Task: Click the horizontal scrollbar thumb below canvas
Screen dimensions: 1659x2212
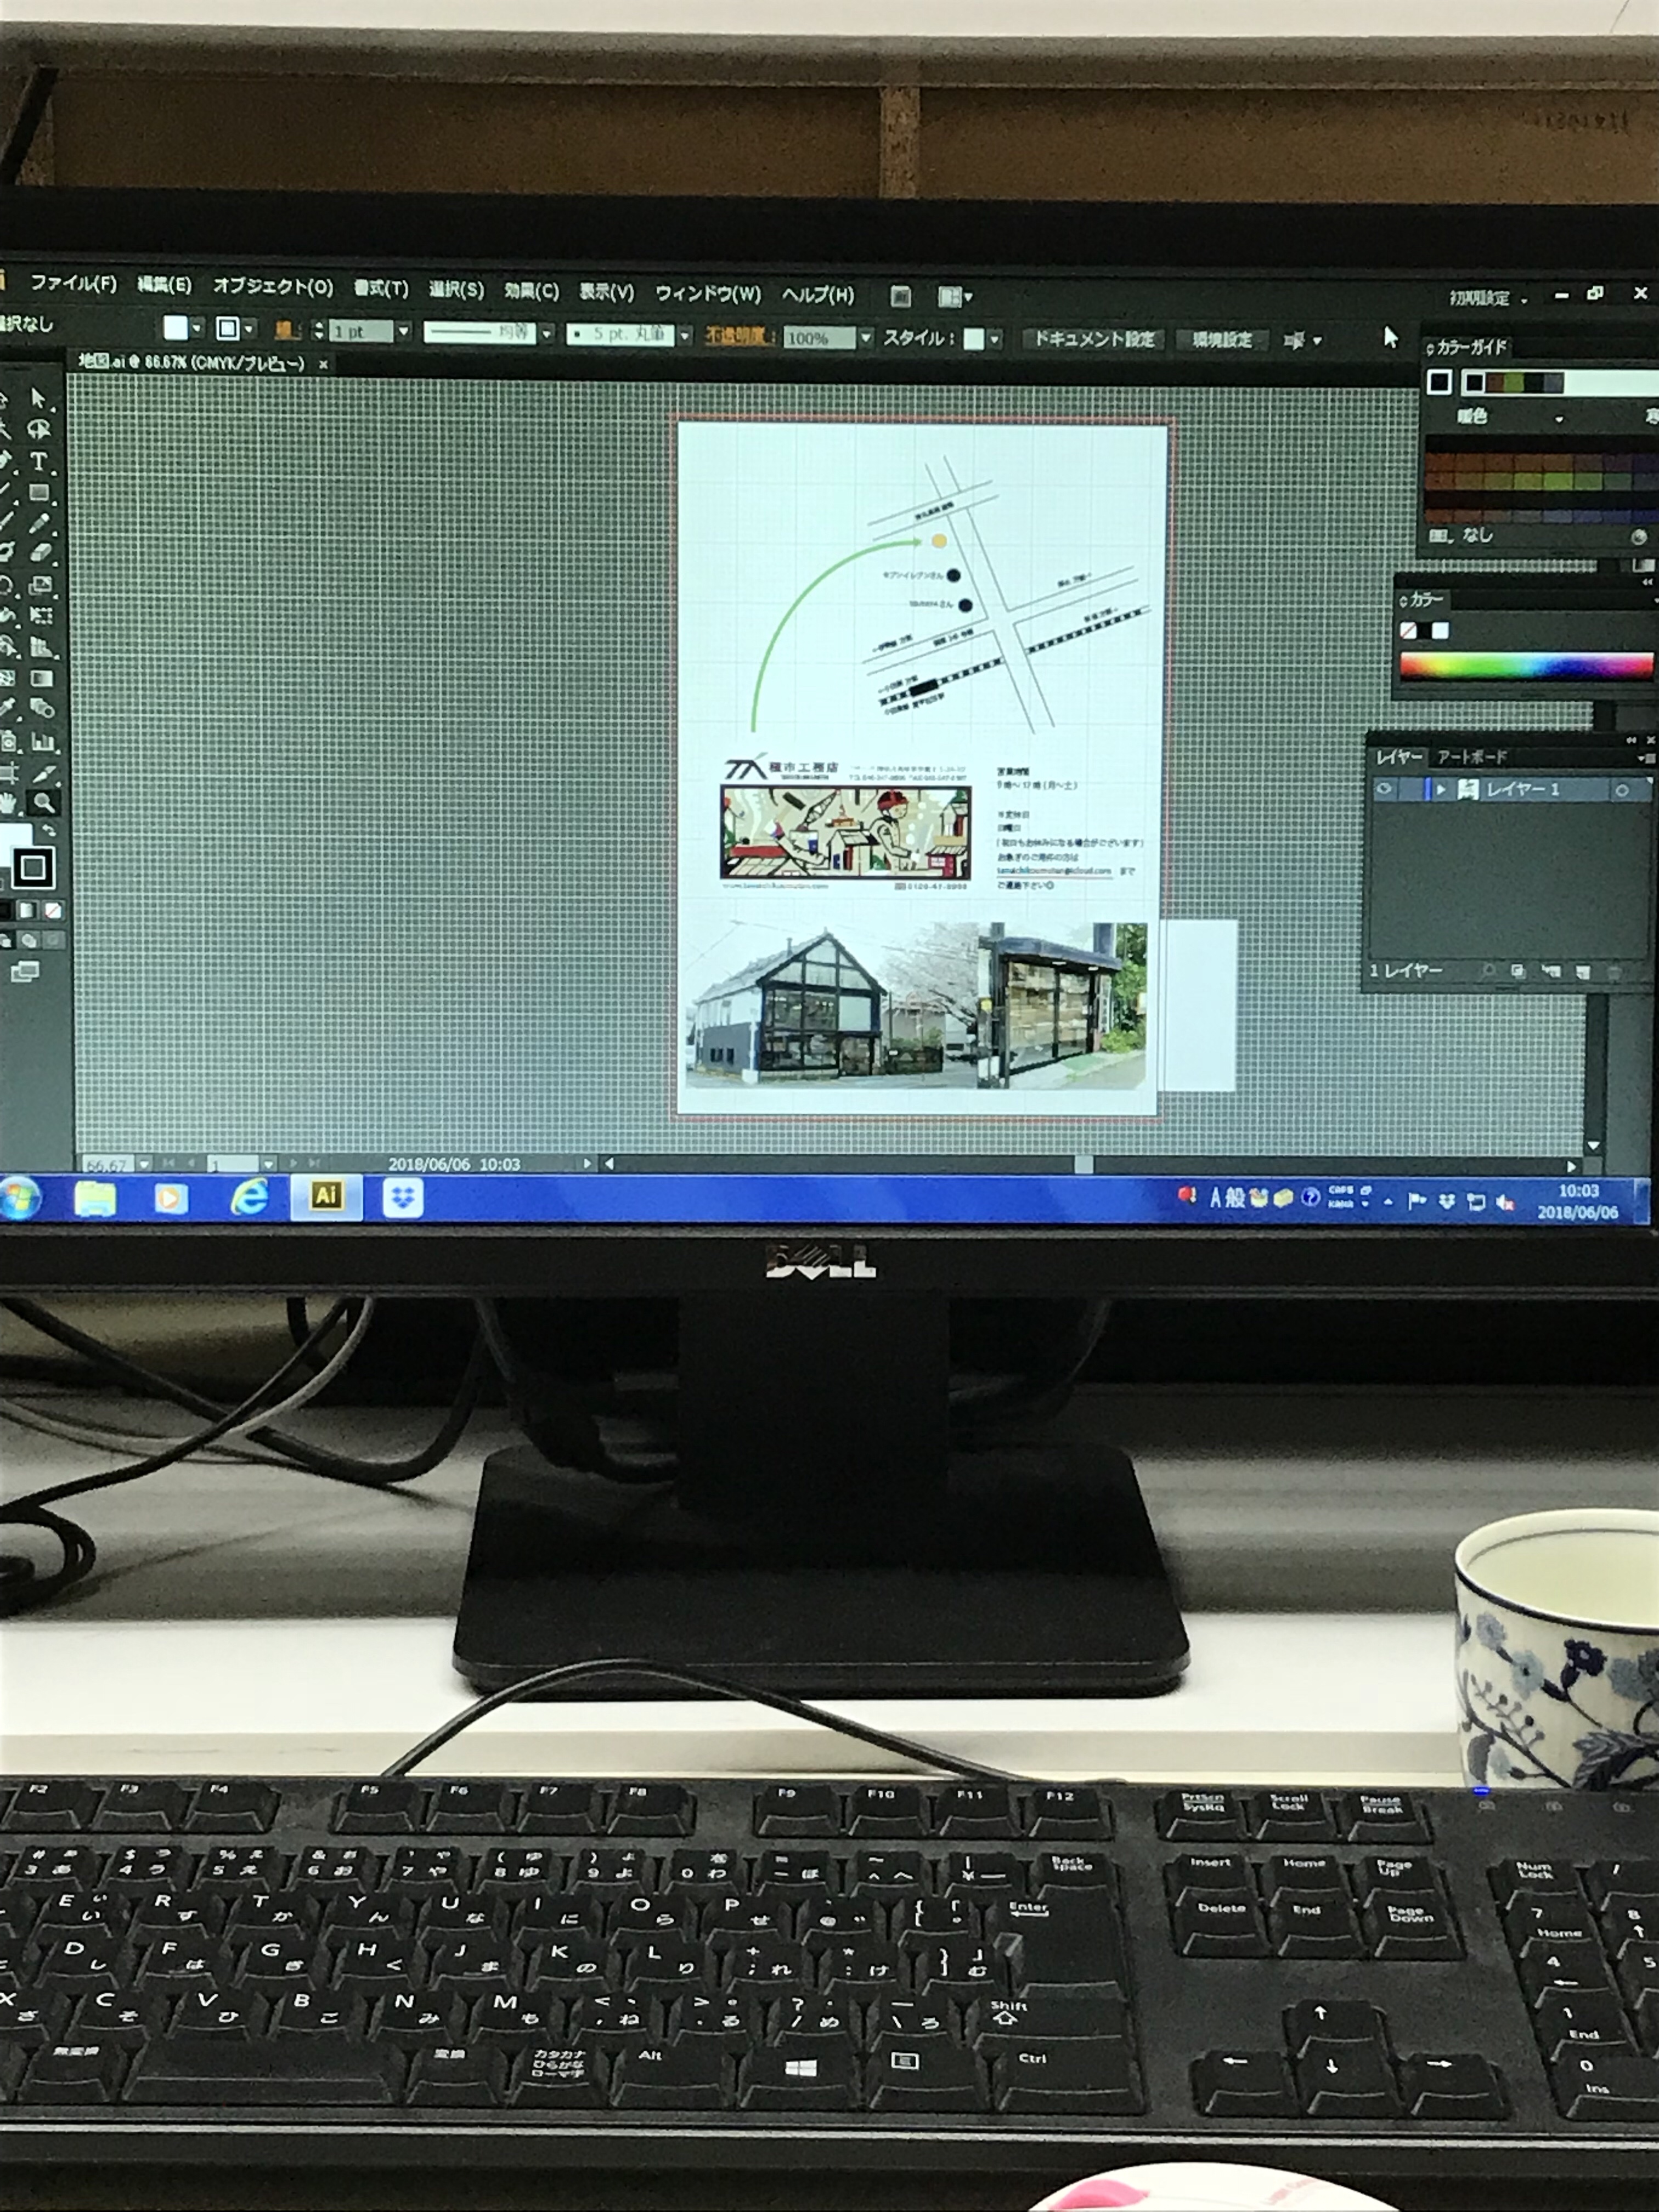Action: [1084, 1165]
